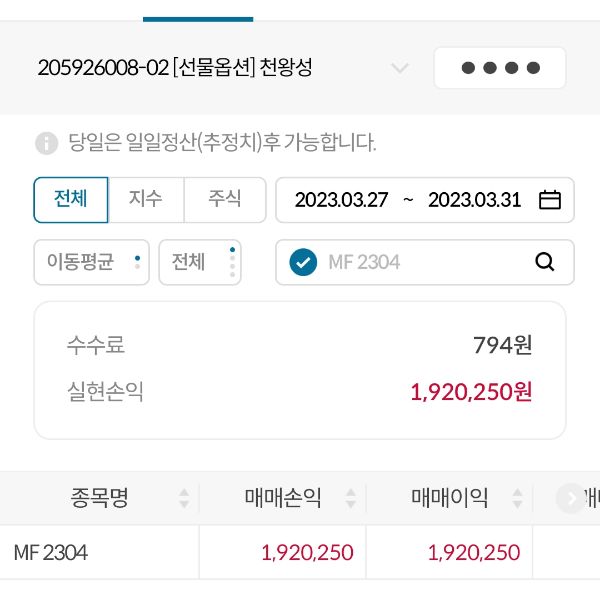The width and height of the screenshot is (600, 600).
Task: Select account 205926008-02 천왕성
Action: (x=175, y=68)
